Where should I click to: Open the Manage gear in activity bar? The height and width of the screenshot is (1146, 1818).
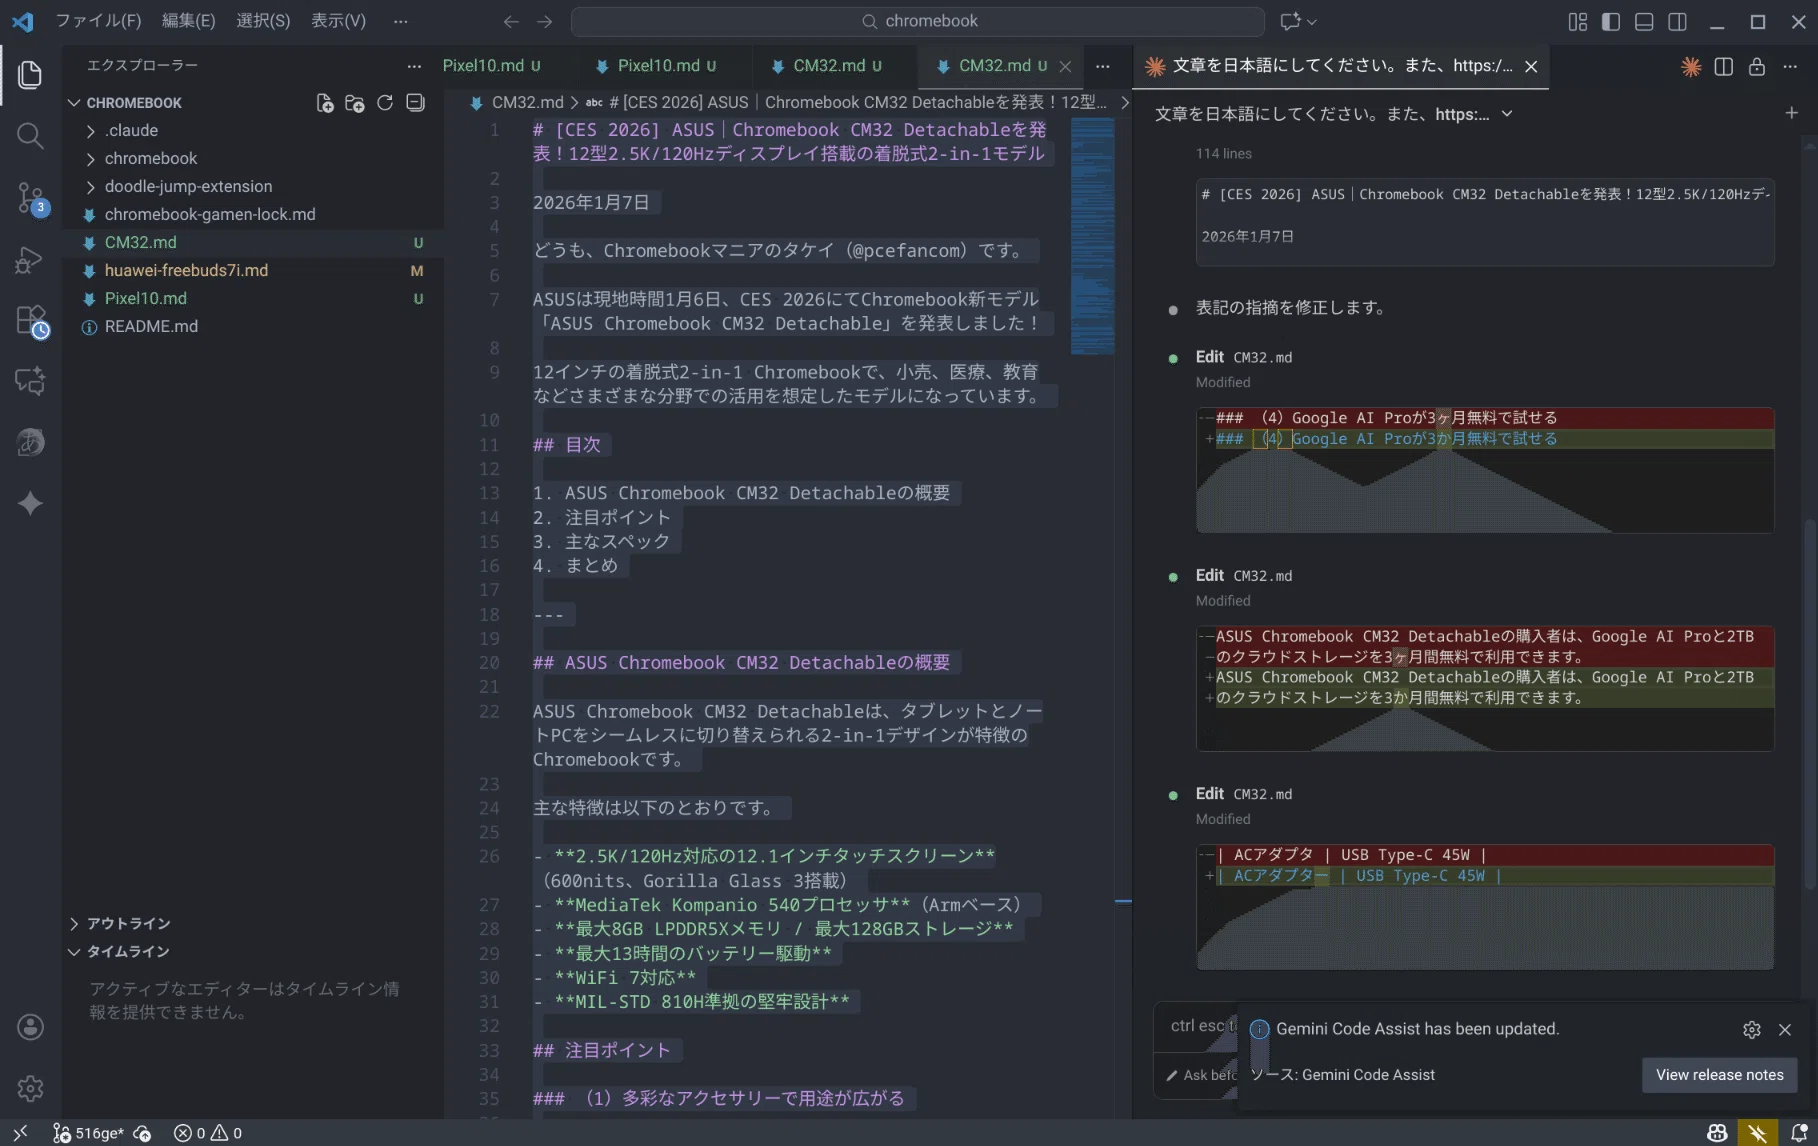point(30,1088)
